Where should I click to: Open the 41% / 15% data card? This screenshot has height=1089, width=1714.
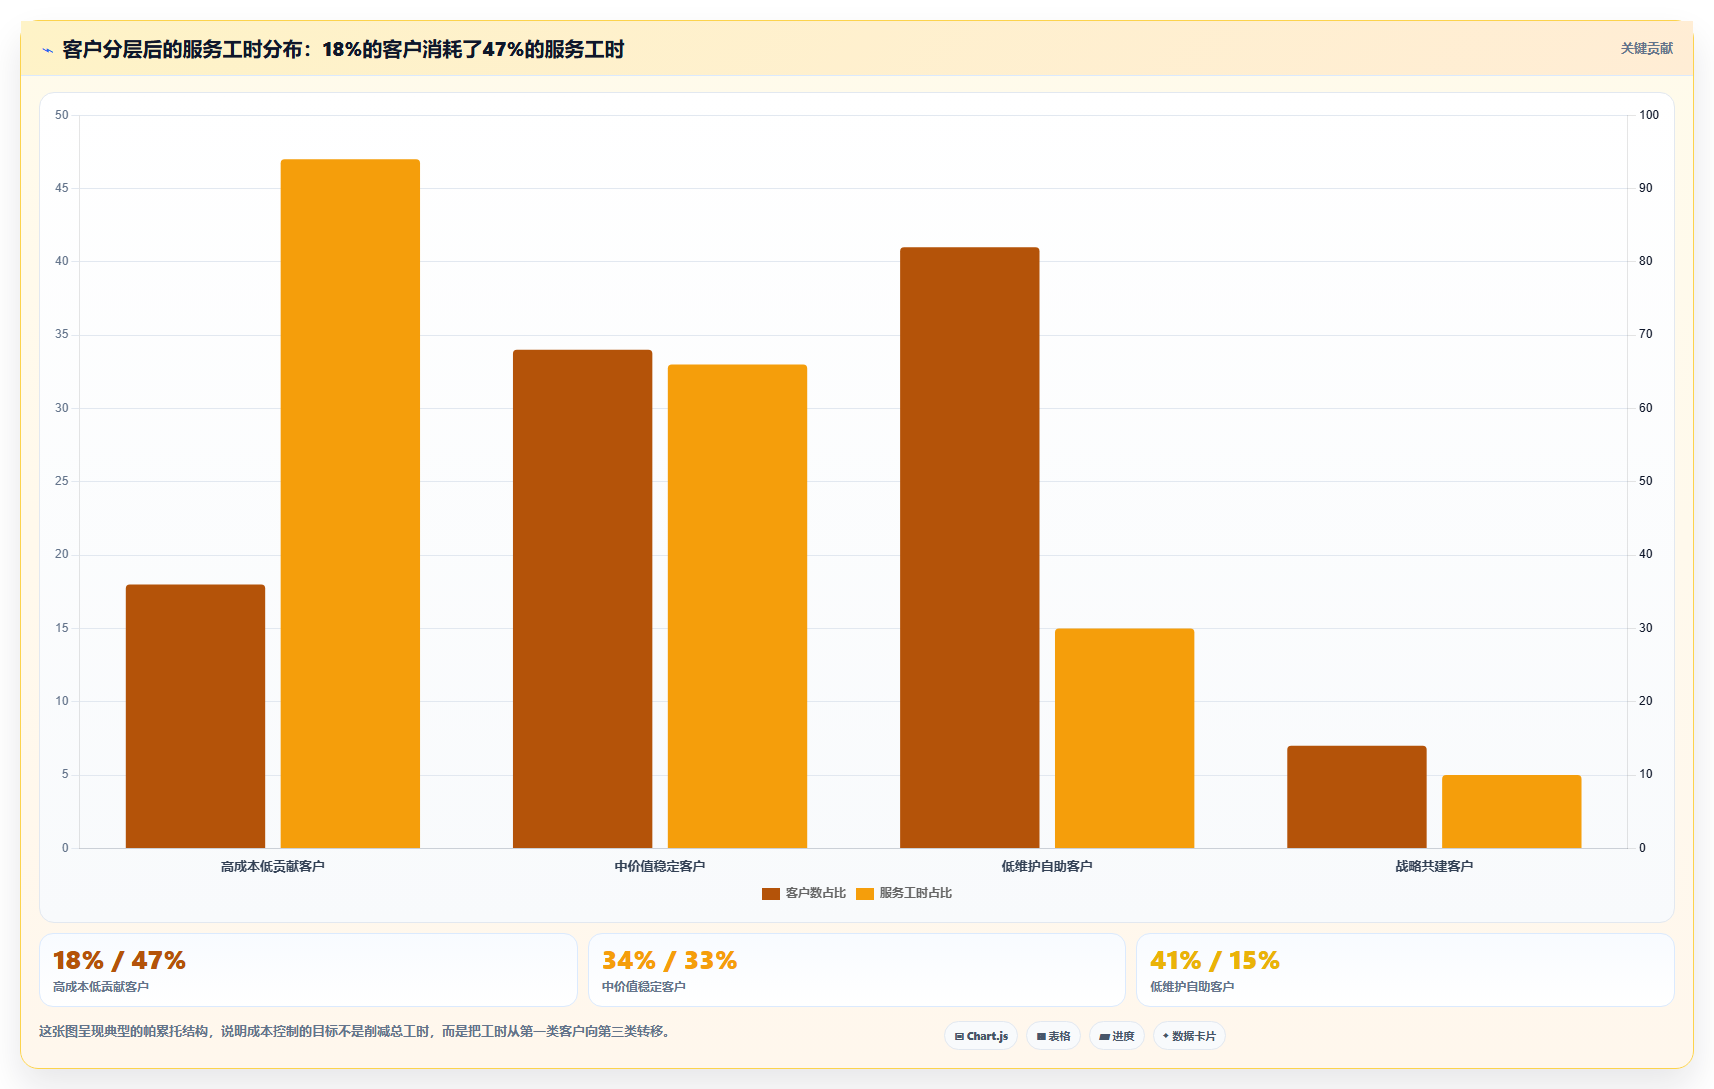coord(1405,970)
